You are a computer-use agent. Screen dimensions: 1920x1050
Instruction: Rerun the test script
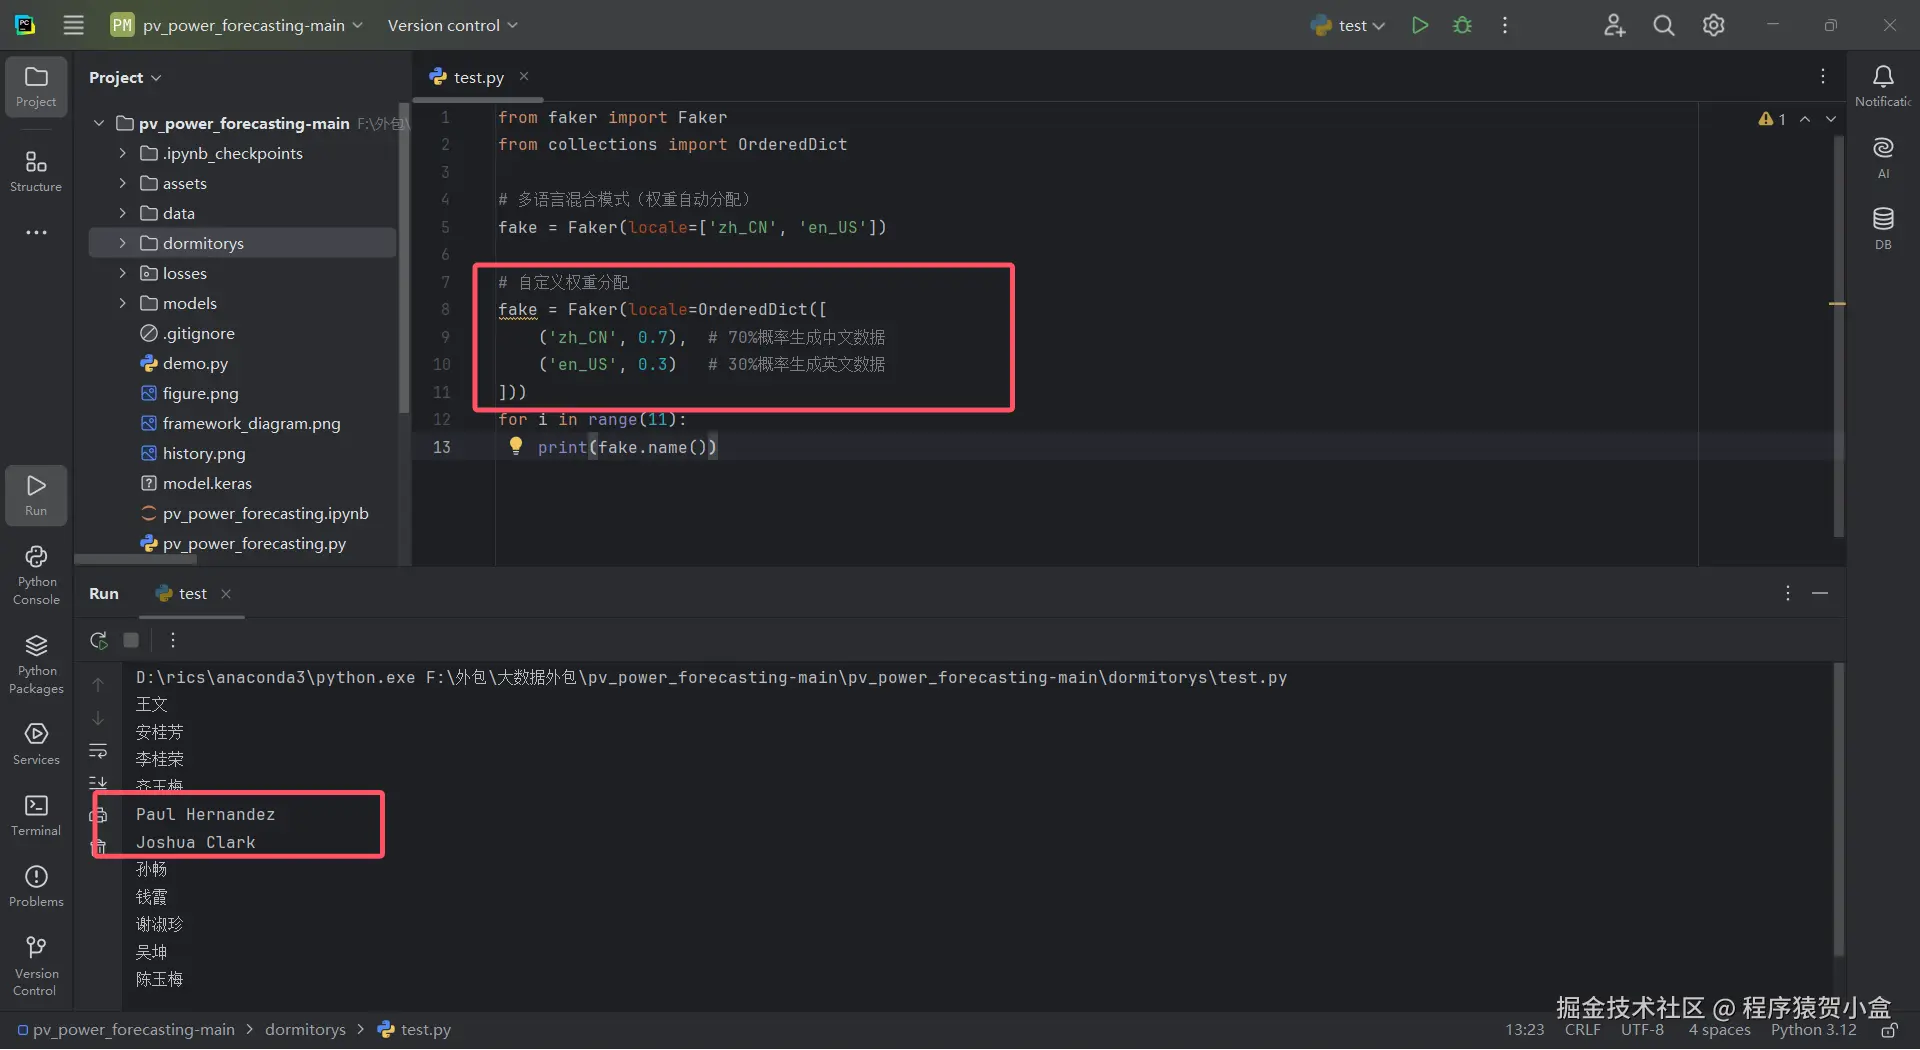[98, 640]
